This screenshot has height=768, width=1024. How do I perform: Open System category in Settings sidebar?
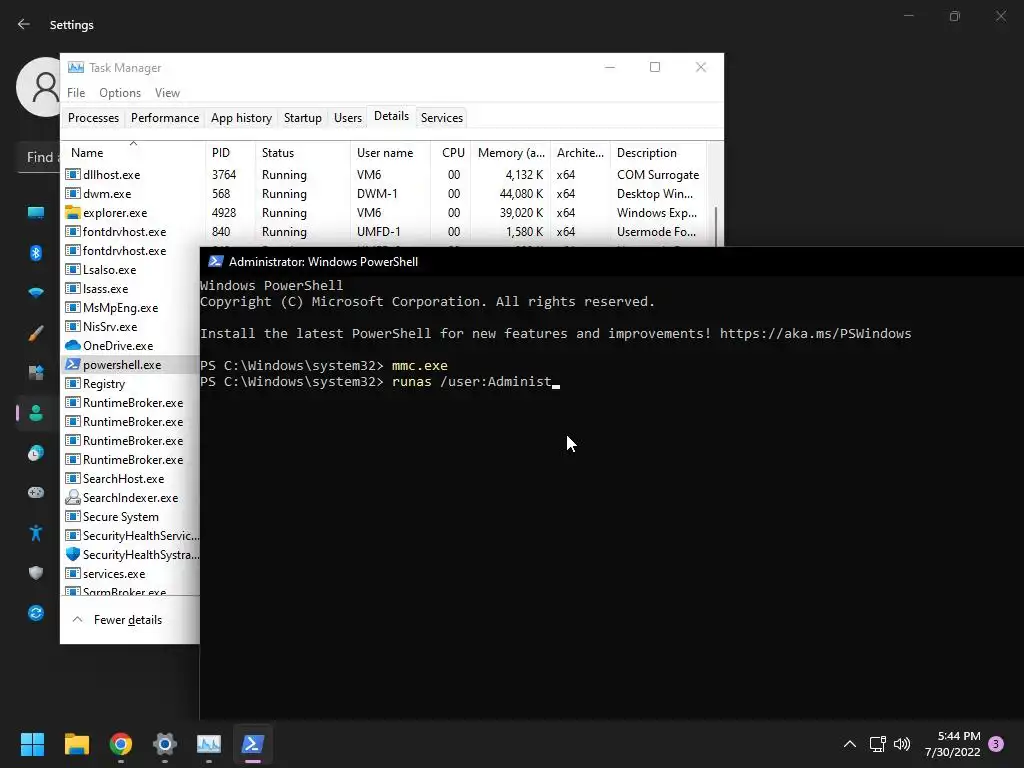click(x=36, y=212)
